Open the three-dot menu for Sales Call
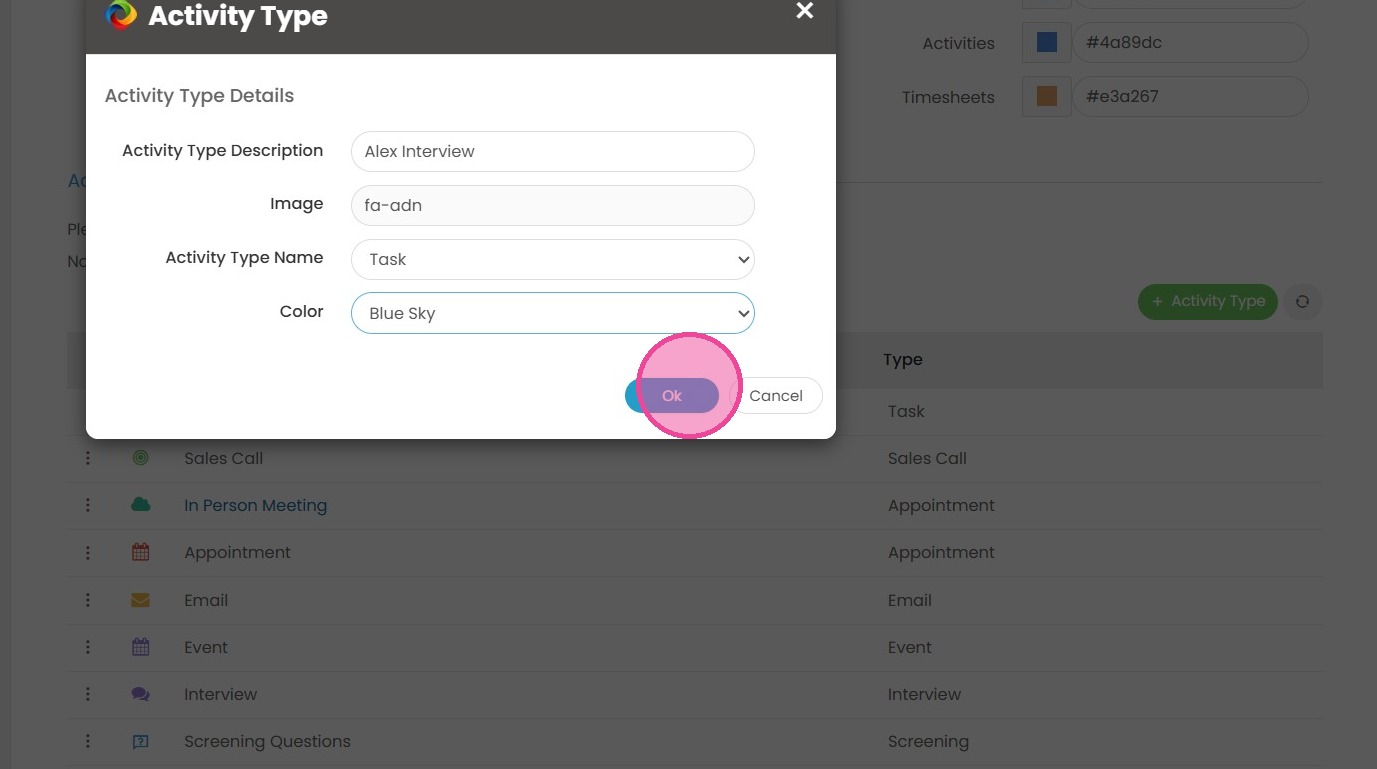The width and height of the screenshot is (1377, 769). 88,458
